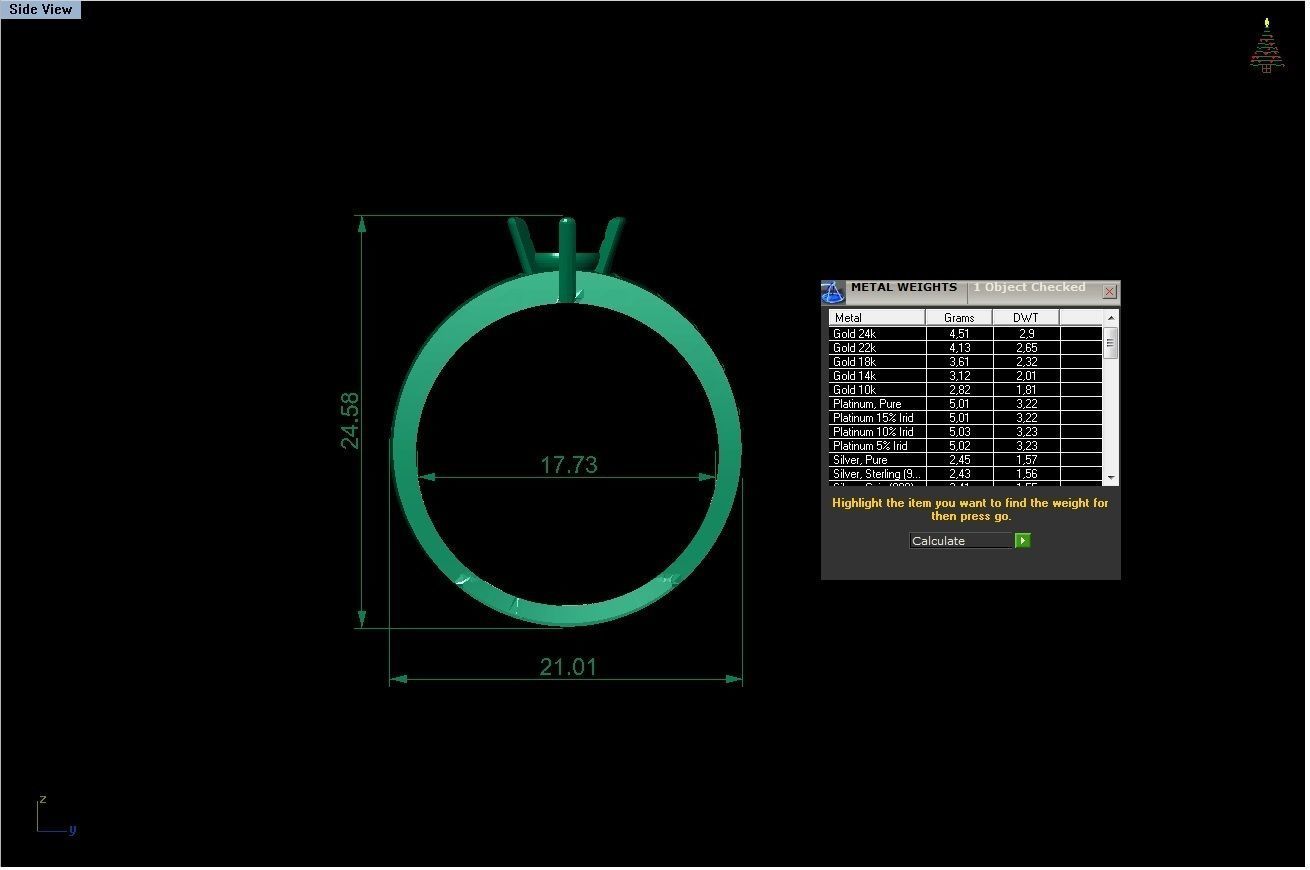Click the 2,01 DWT value for Gold 14k
1310x870 pixels.
pyautogui.click(x=1026, y=376)
